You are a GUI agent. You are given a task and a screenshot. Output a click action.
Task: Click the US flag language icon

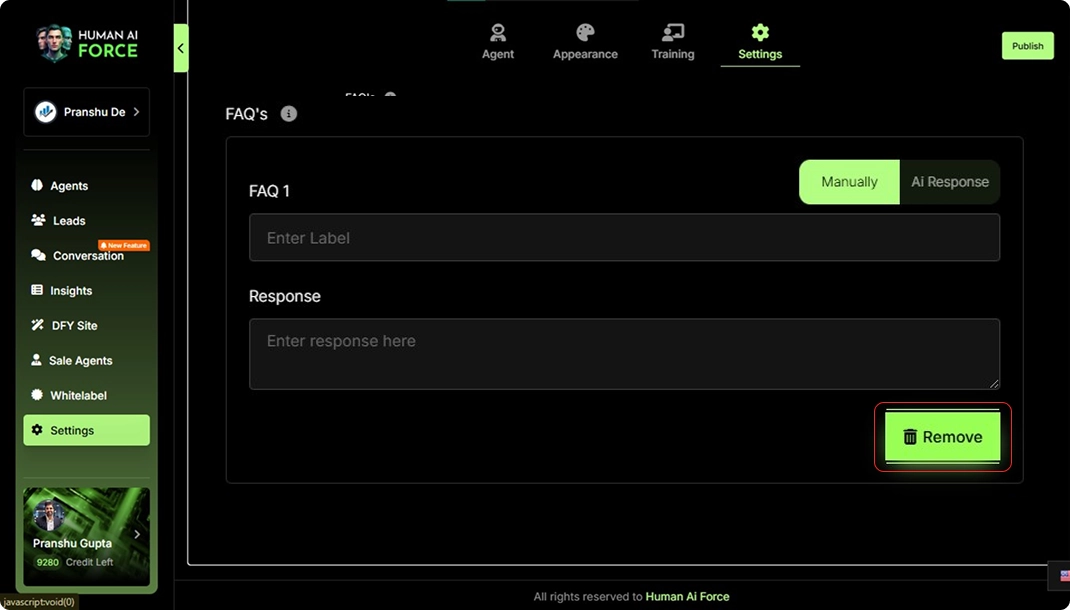pos(1065,576)
